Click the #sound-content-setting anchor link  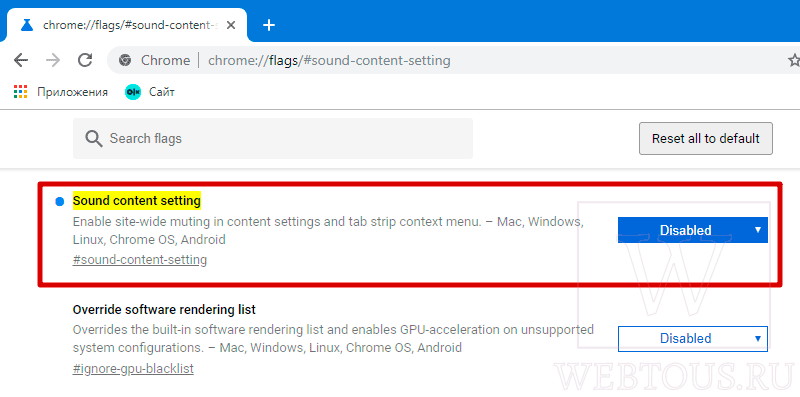(140, 260)
